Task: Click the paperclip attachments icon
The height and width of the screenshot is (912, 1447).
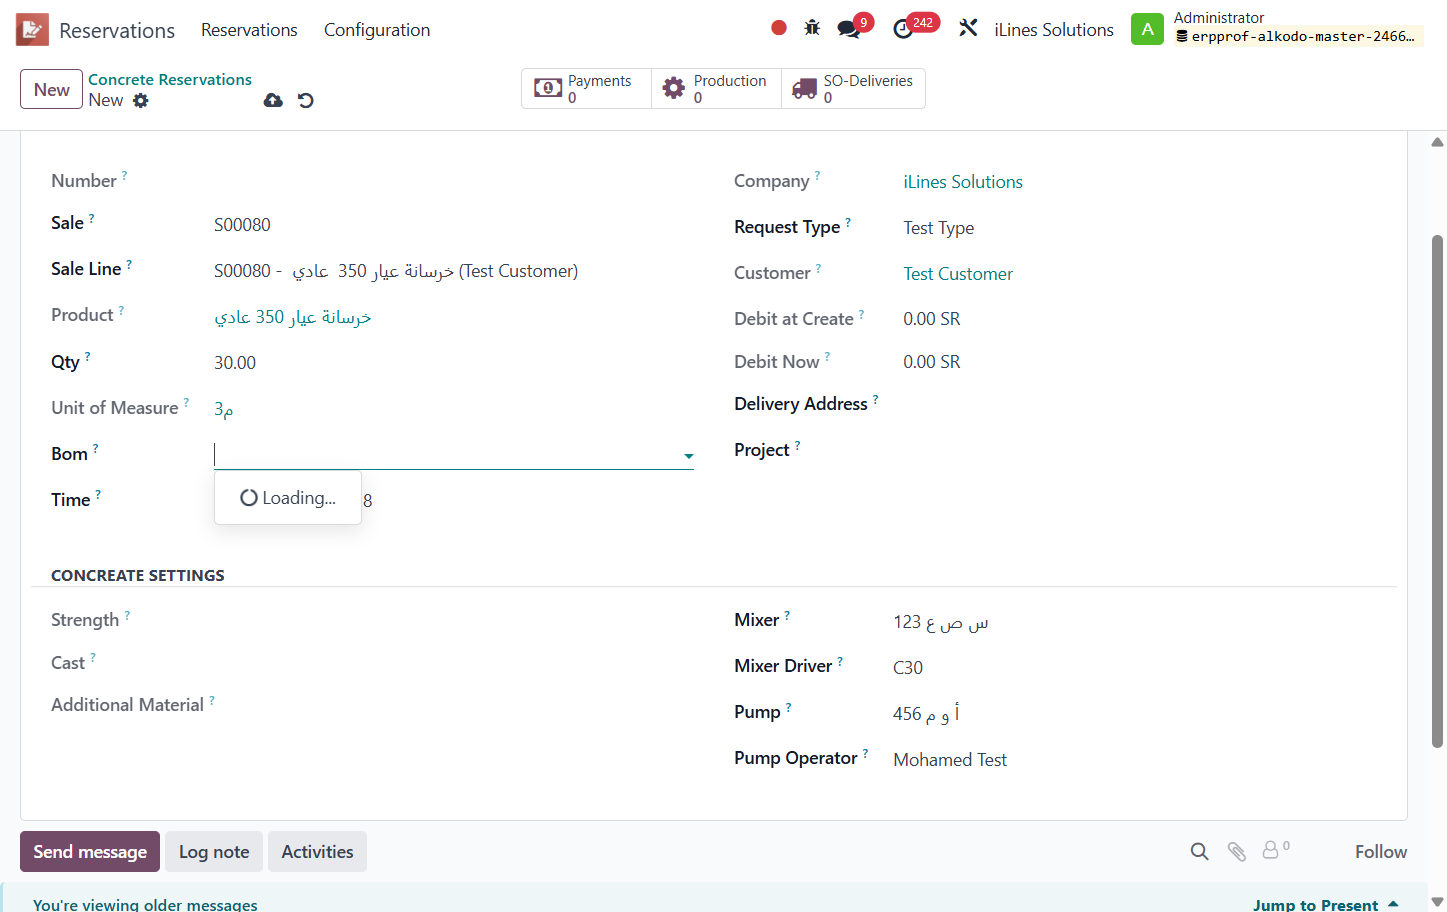Action: point(1237,851)
